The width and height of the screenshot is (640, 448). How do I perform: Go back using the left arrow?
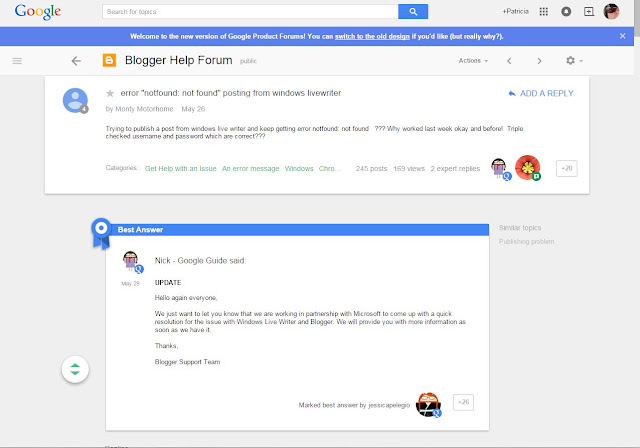pos(76,61)
